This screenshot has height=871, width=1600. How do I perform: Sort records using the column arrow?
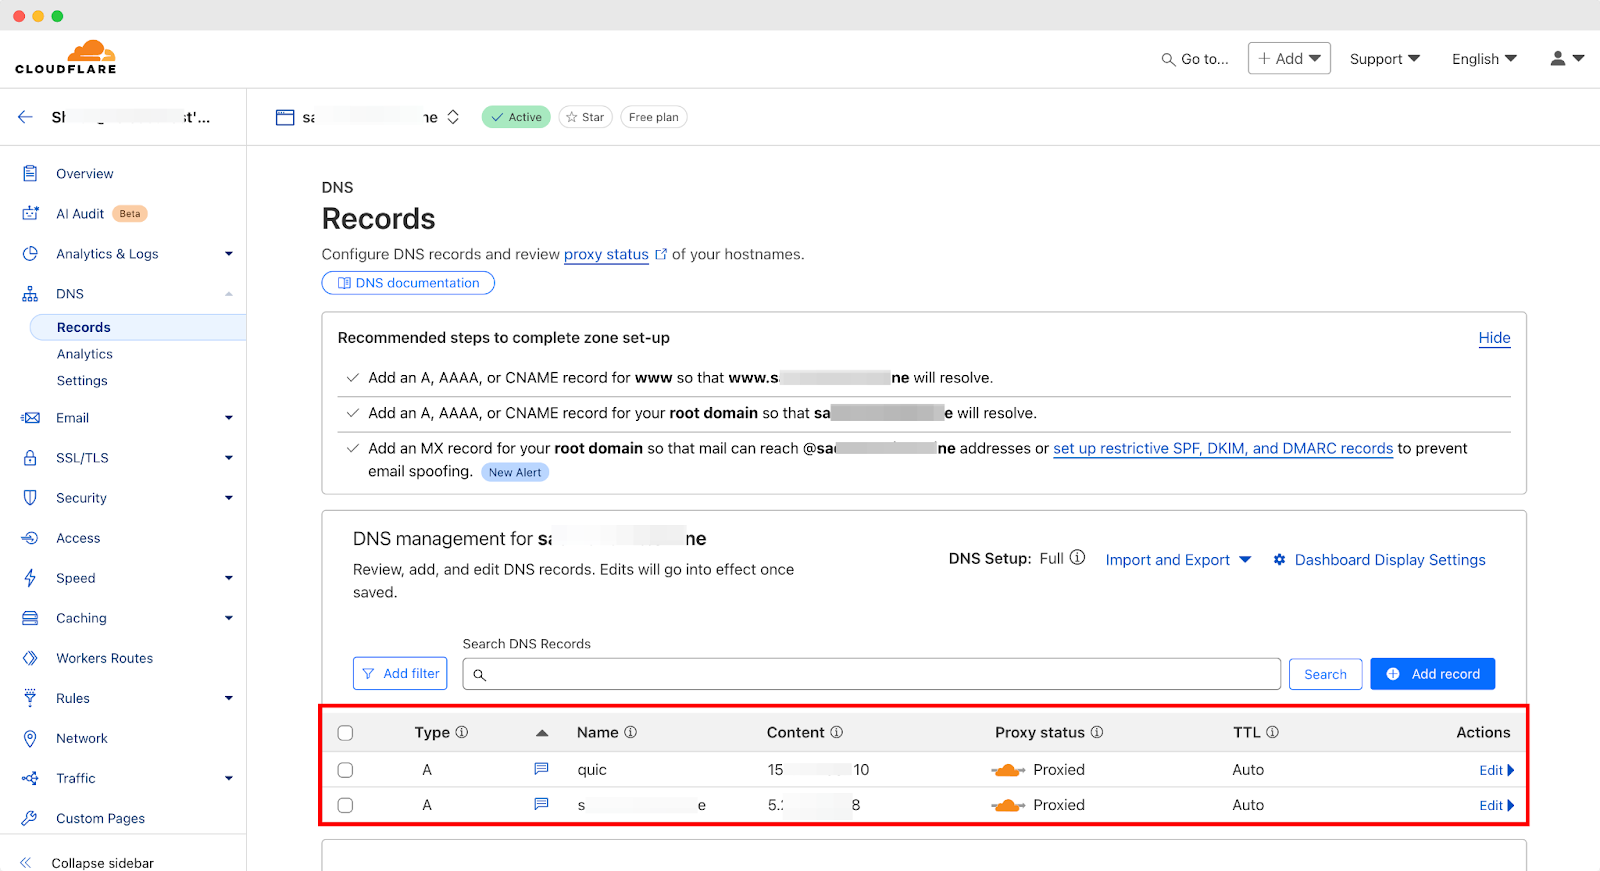pos(542,733)
